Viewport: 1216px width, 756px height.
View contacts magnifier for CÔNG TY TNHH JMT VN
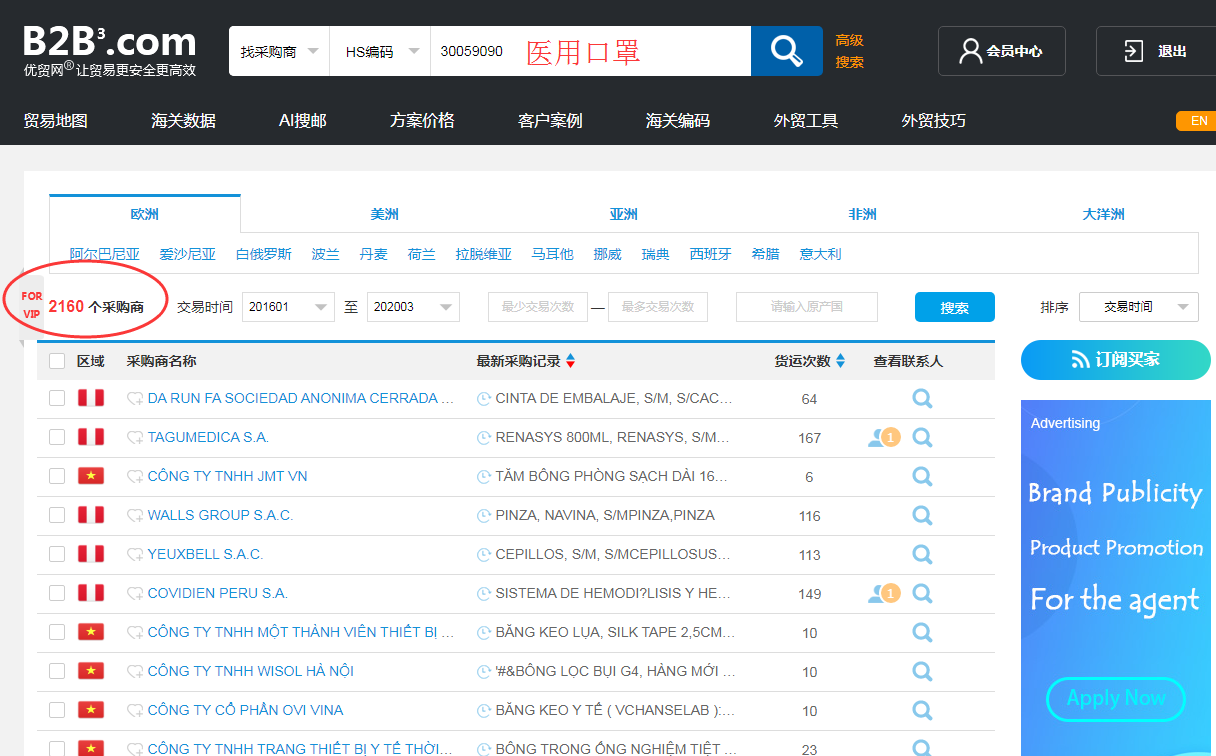tap(922, 476)
